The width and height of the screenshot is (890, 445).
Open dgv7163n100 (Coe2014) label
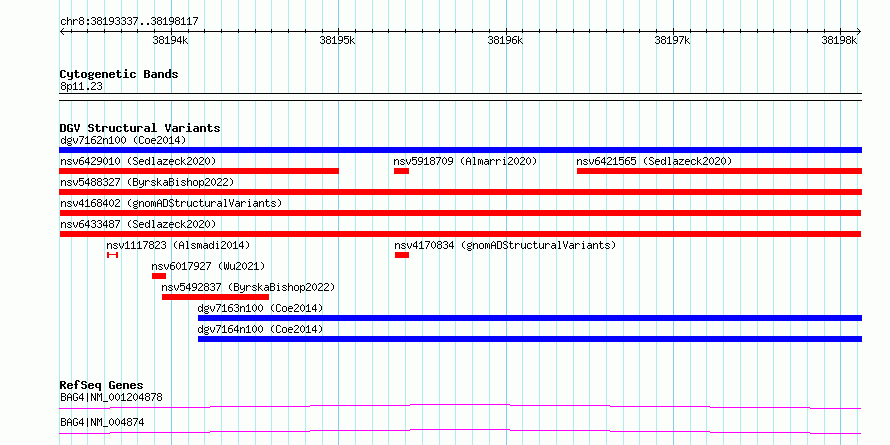pyautogui.click(x=260, y=308)
